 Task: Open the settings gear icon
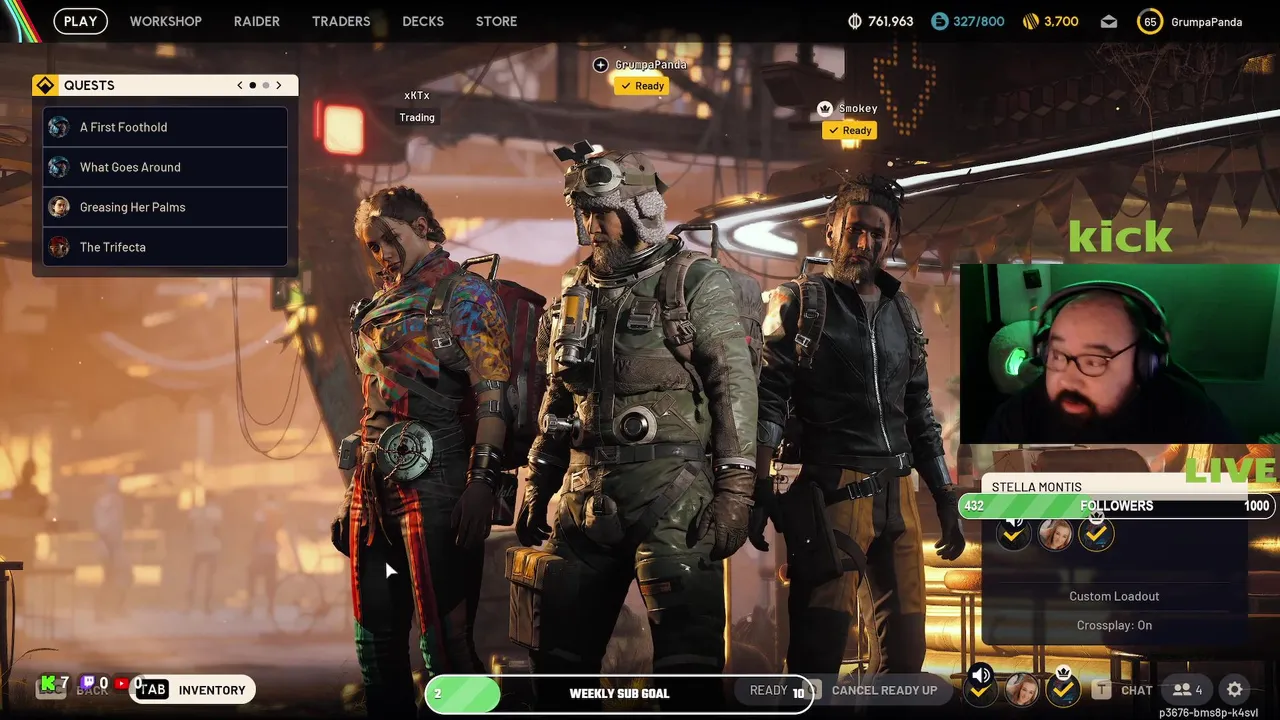(x=1235, y=690)
